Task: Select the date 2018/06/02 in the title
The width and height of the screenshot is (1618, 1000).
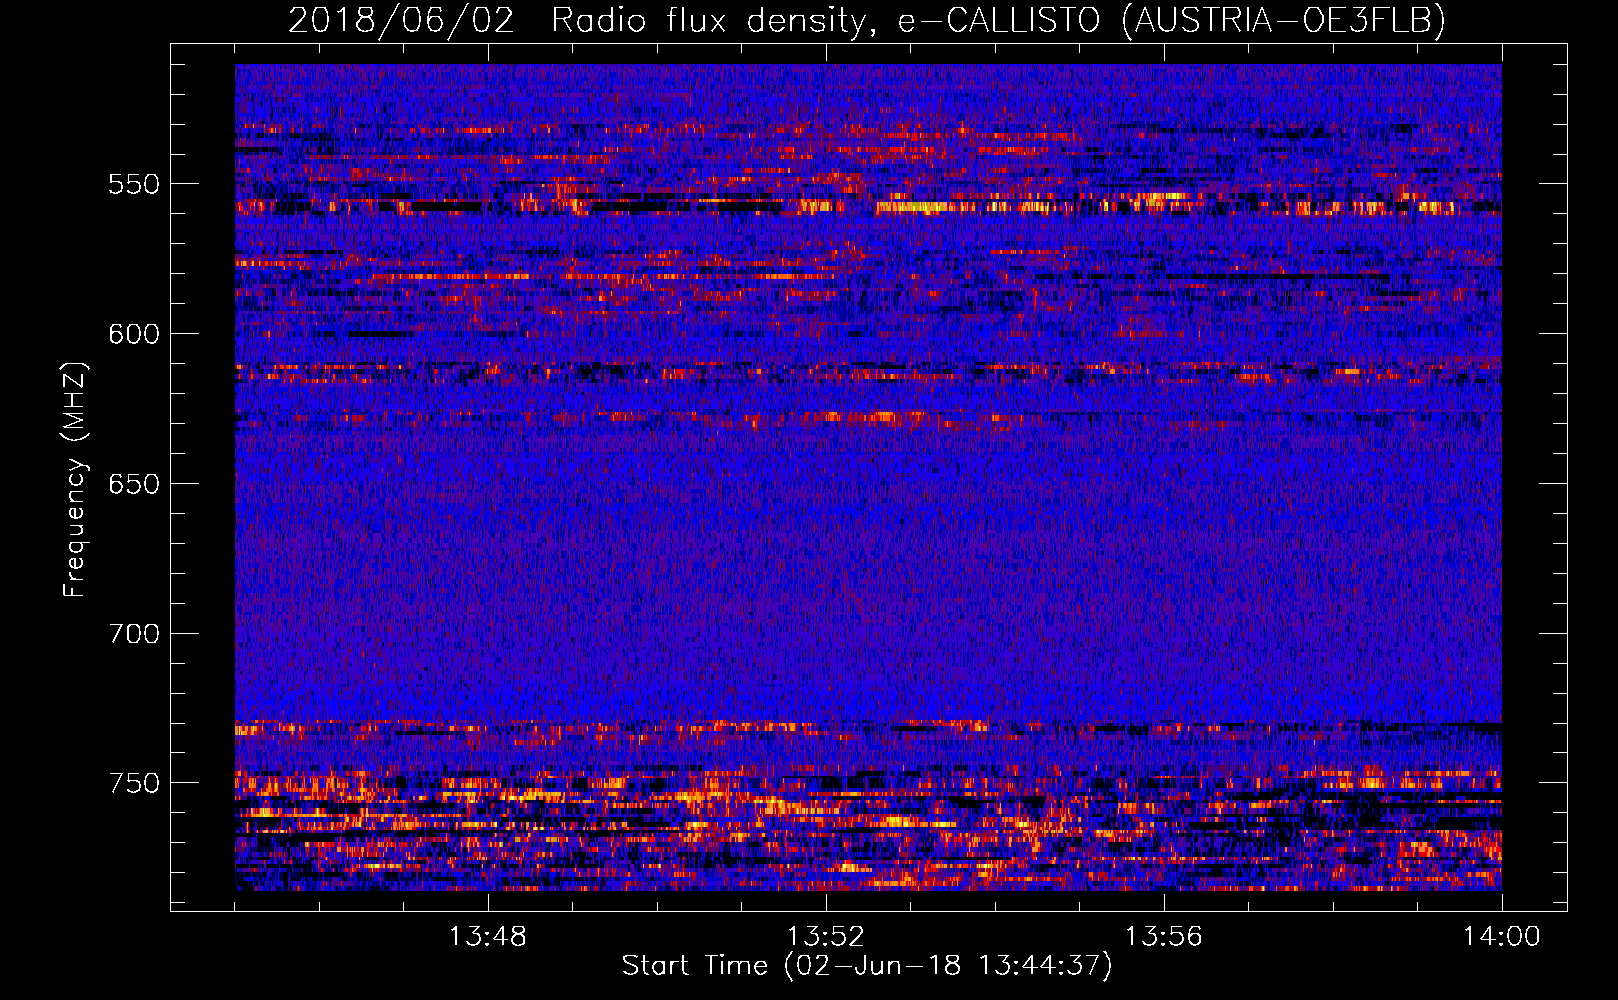Action: point(401,20)
